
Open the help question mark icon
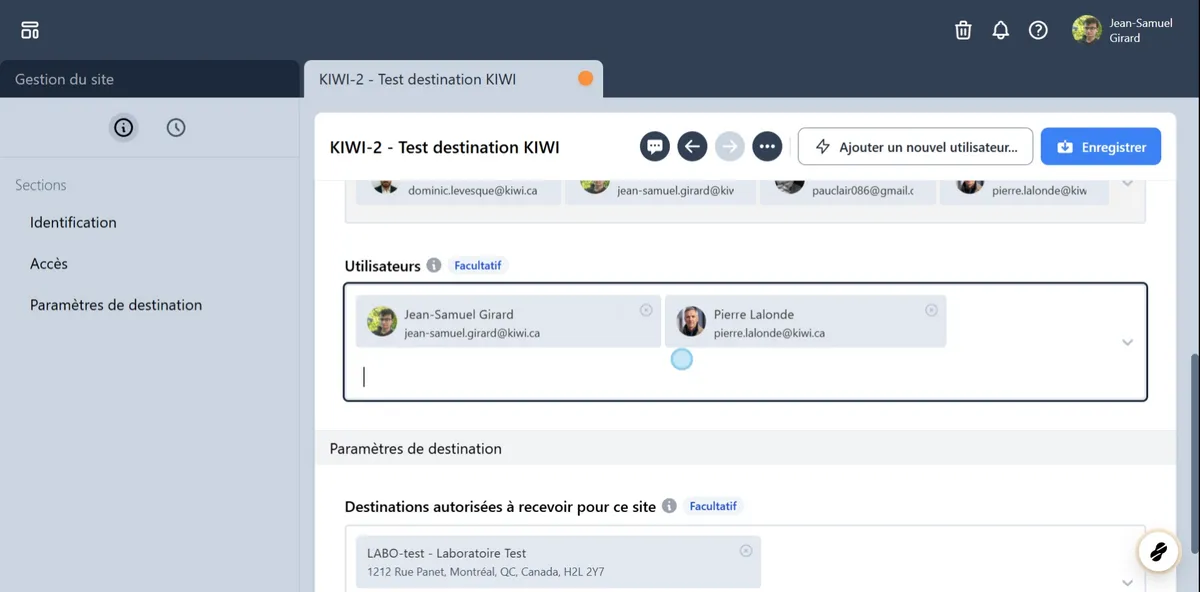coord(1038,30)
